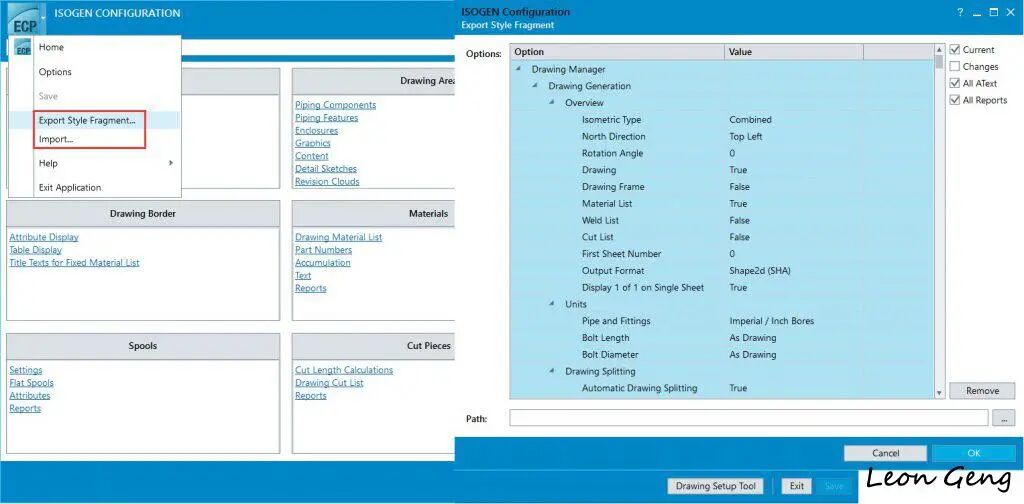The width and height of the screenshot is (1024, 504).
Task: Collapse the Drawing Splitting node
Action: click(552, 371)
